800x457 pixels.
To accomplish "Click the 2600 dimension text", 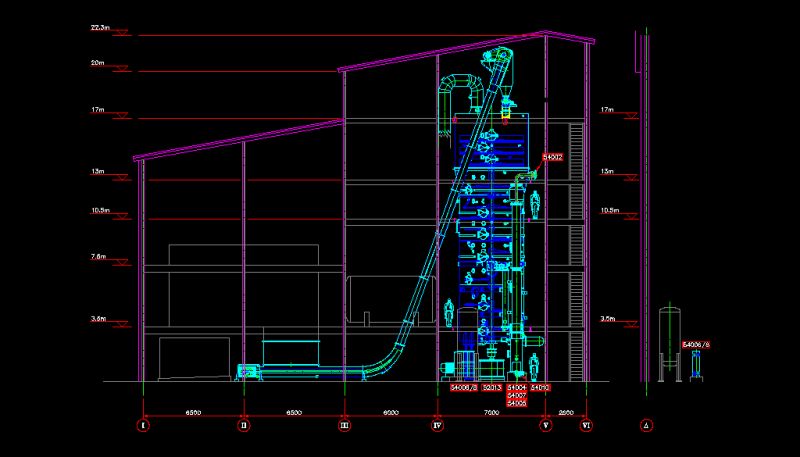I will [x=566, y=412].
